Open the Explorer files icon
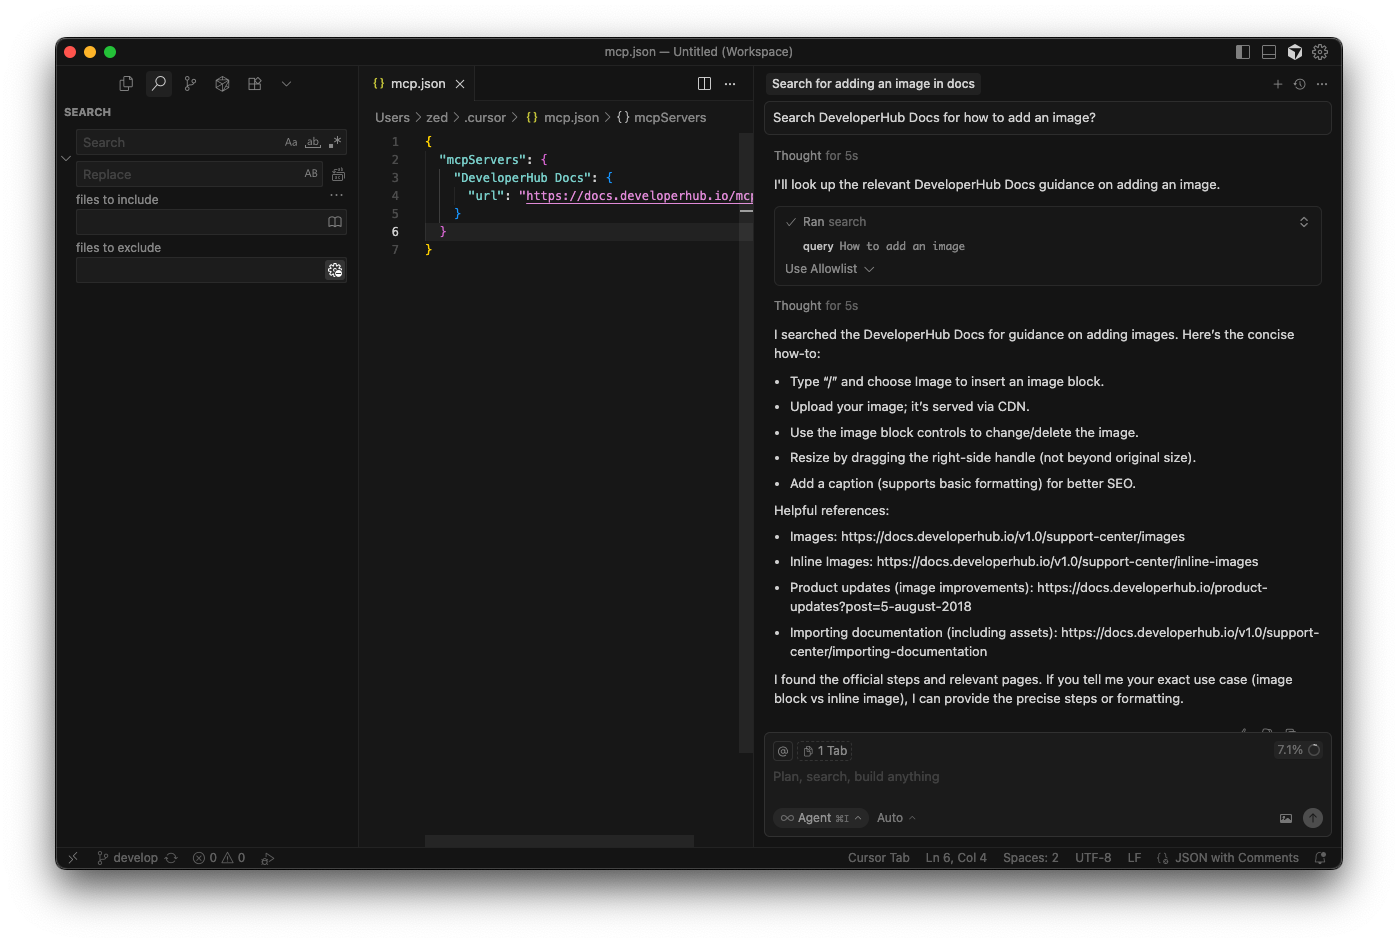The height and width of the screenshot is (943, 1398). [x=126, y=84]
